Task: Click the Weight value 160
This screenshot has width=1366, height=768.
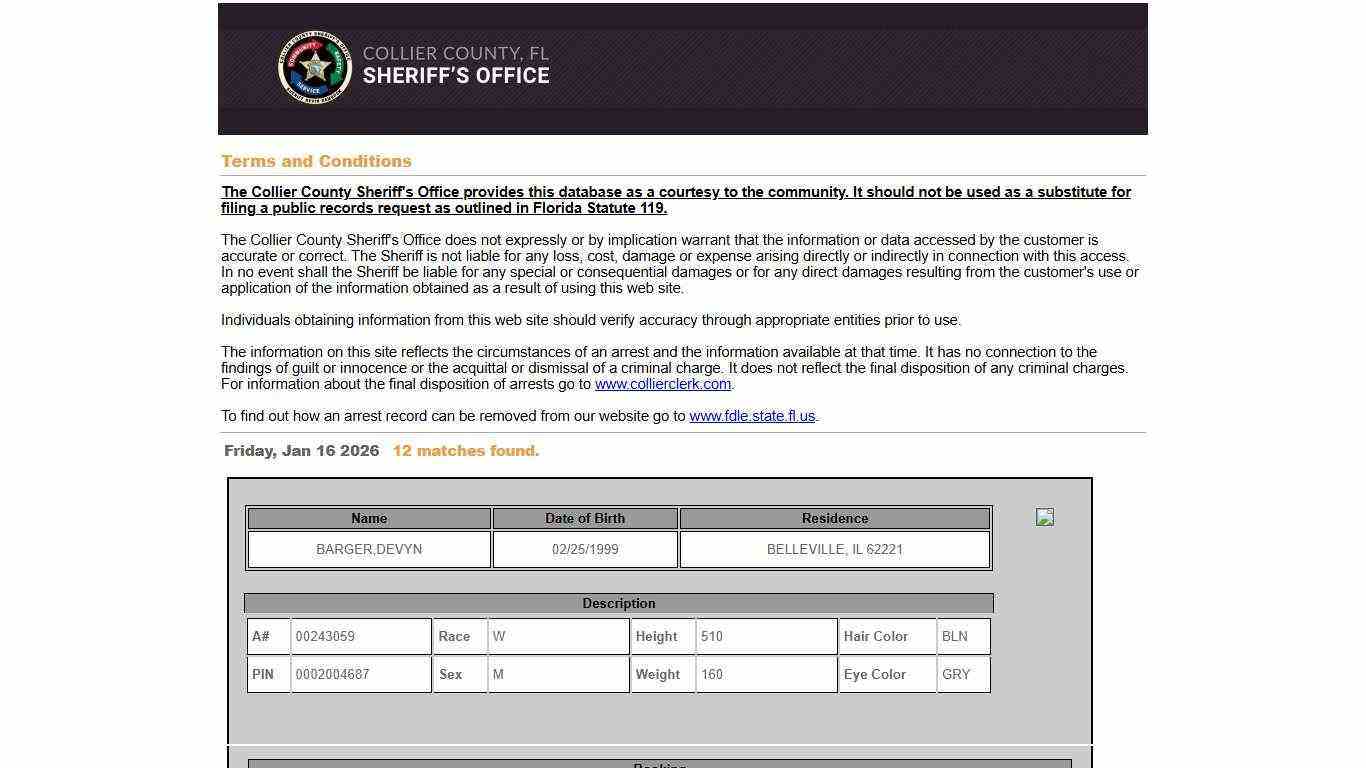Action: 712,674
